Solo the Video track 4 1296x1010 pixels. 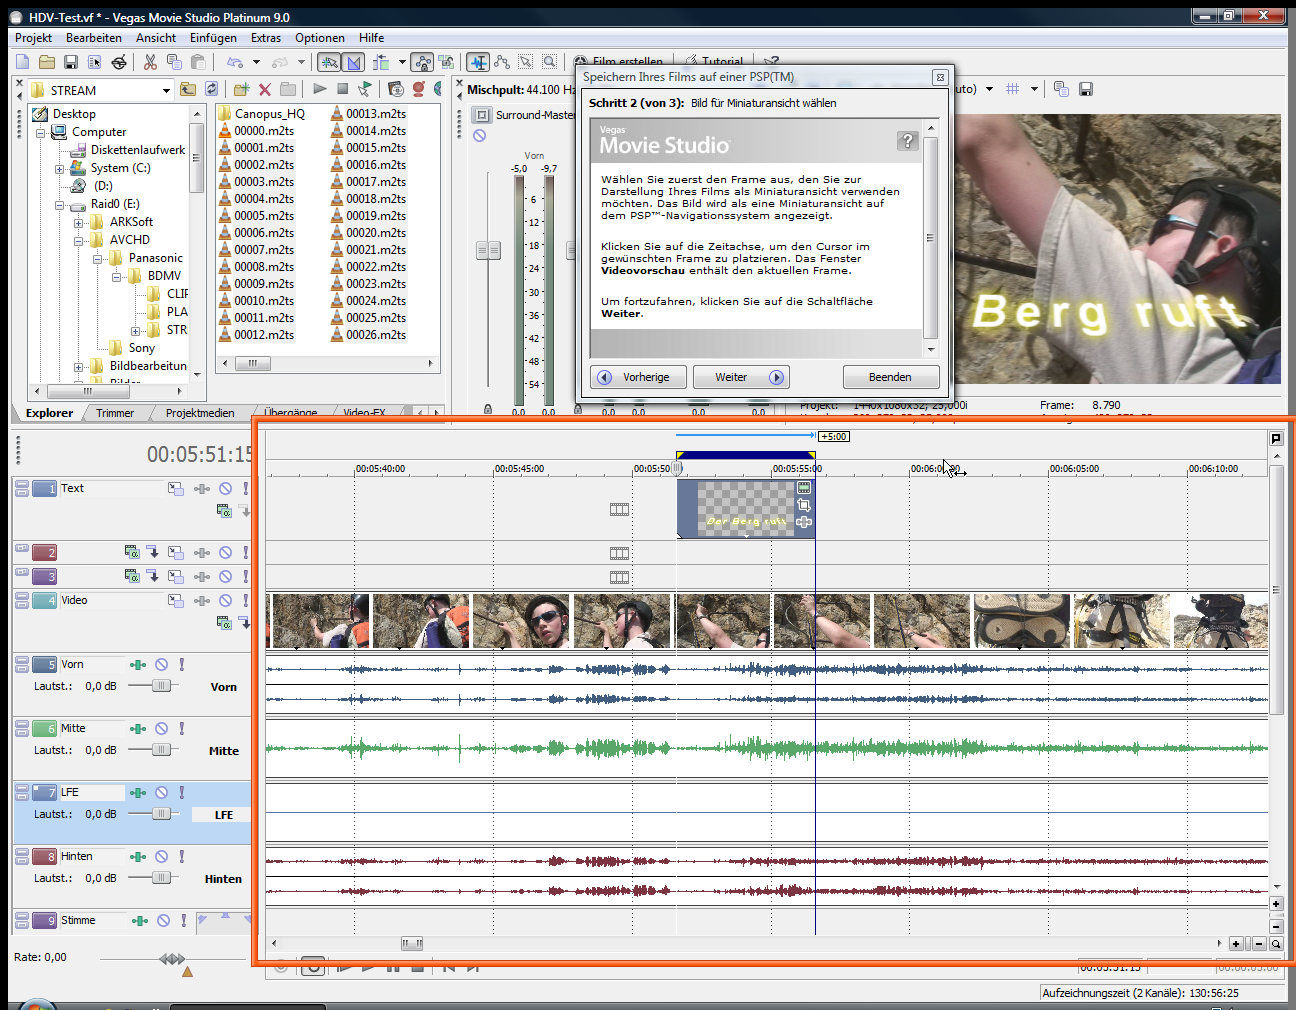click(245, 601)
